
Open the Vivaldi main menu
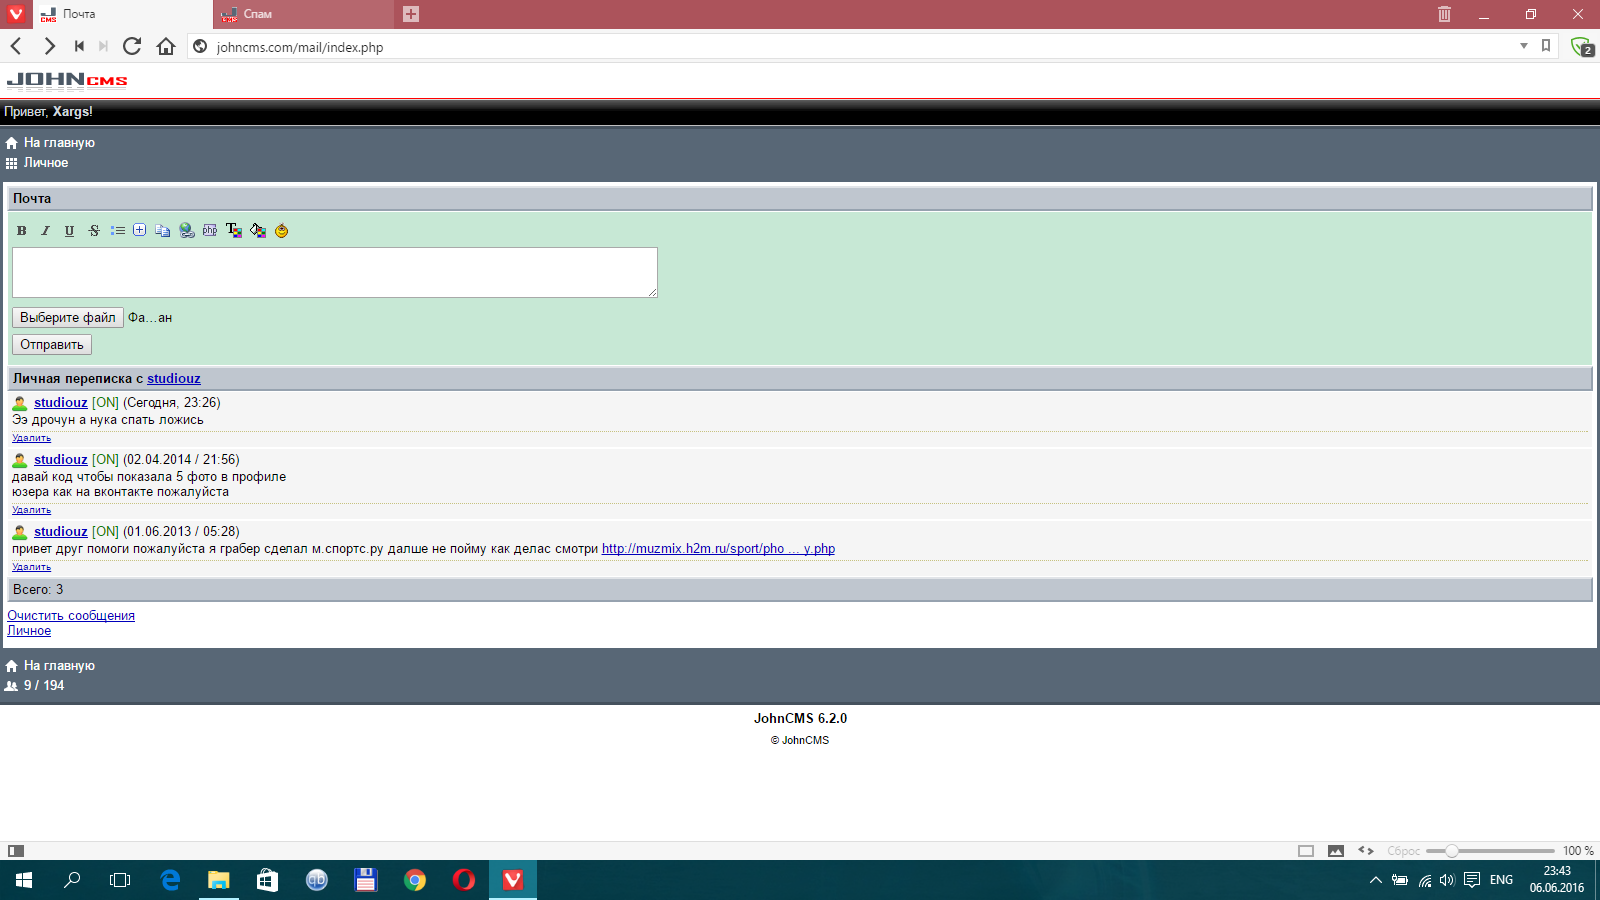(16, 14)
